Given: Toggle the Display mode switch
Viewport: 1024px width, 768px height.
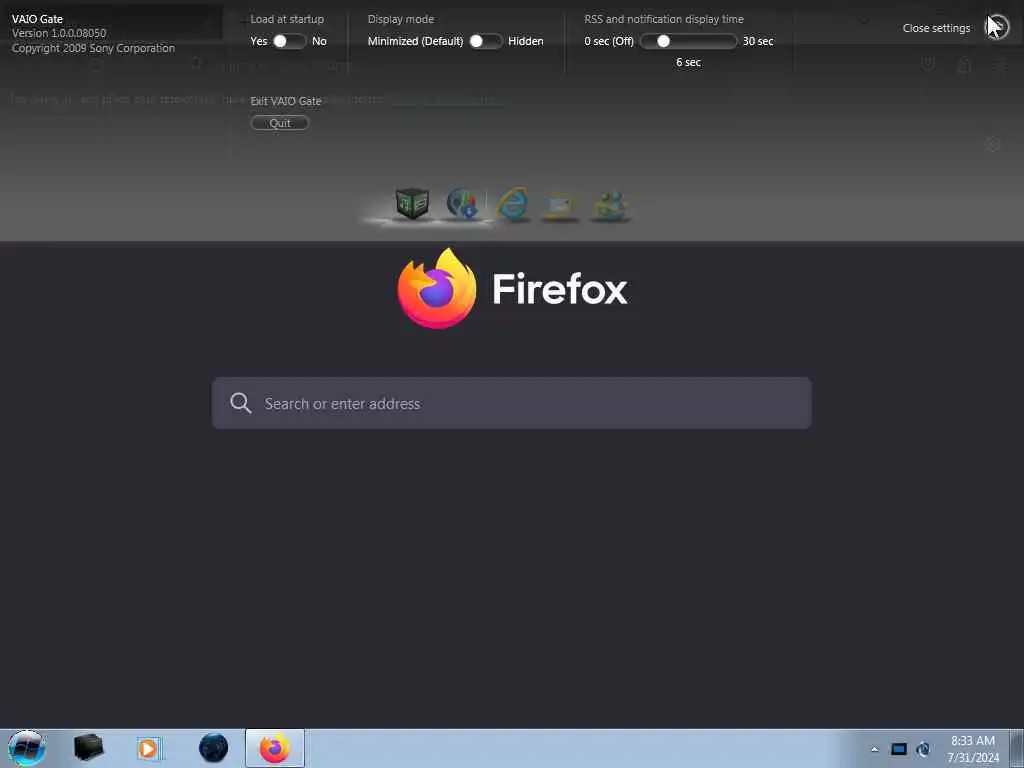Looking at the screenshot, I should pos(485,41).
